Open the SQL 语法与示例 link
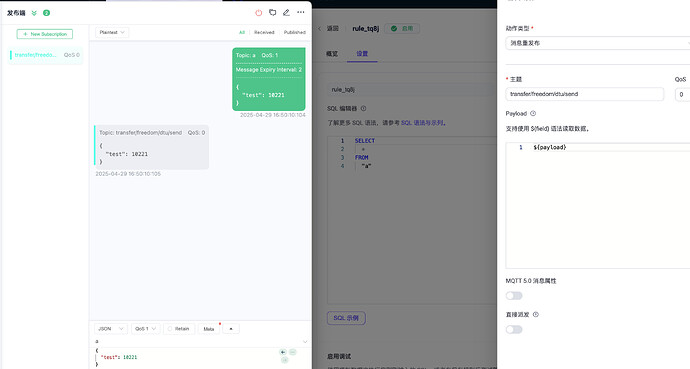 click(x=422, y=123)
